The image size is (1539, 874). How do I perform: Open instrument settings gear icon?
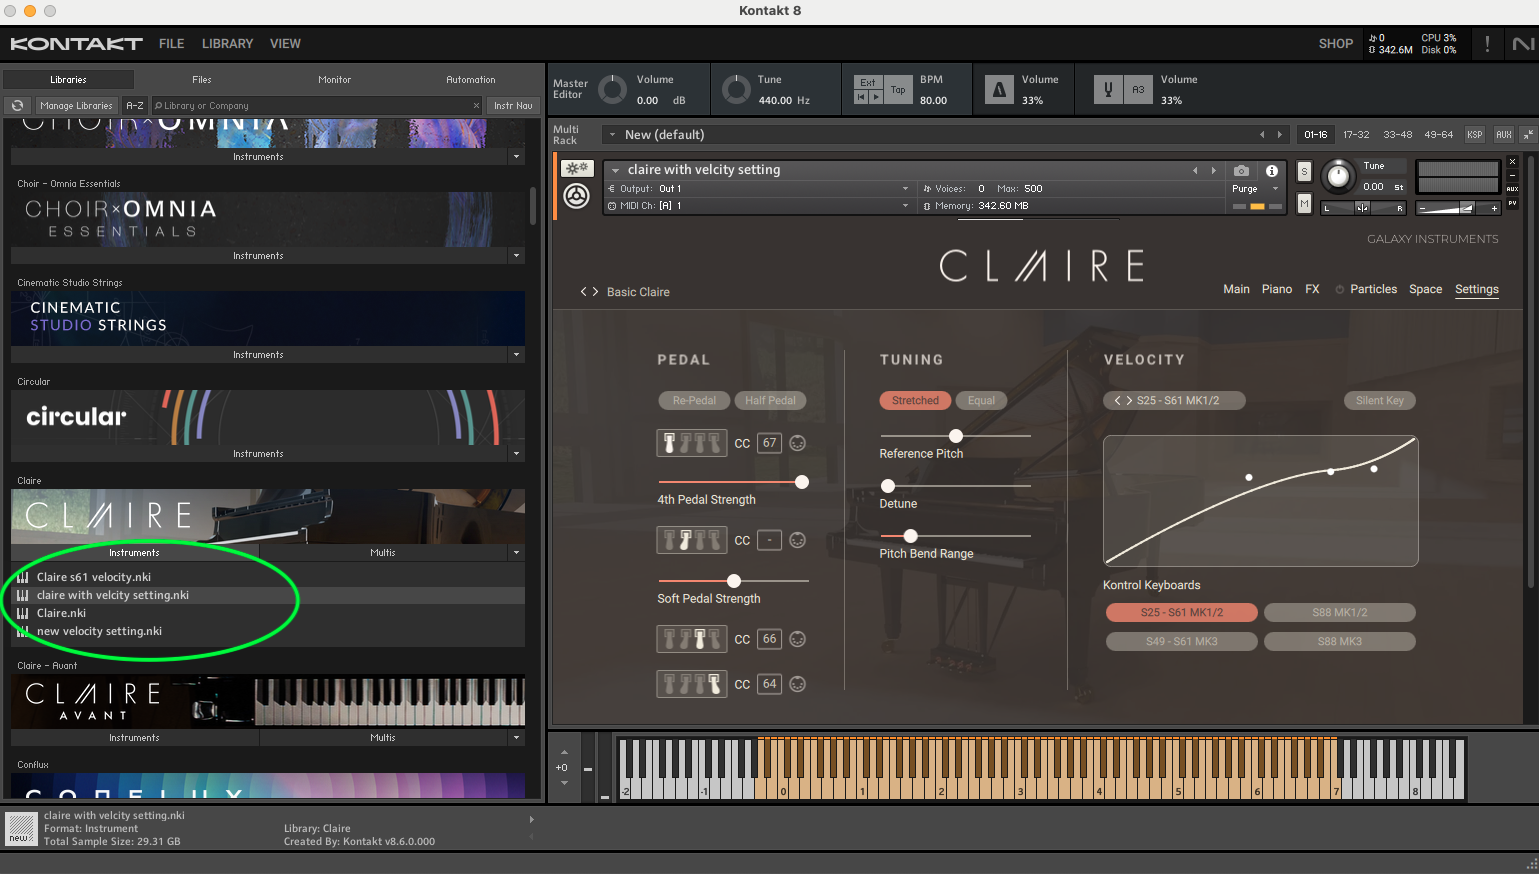coord(576,168)
